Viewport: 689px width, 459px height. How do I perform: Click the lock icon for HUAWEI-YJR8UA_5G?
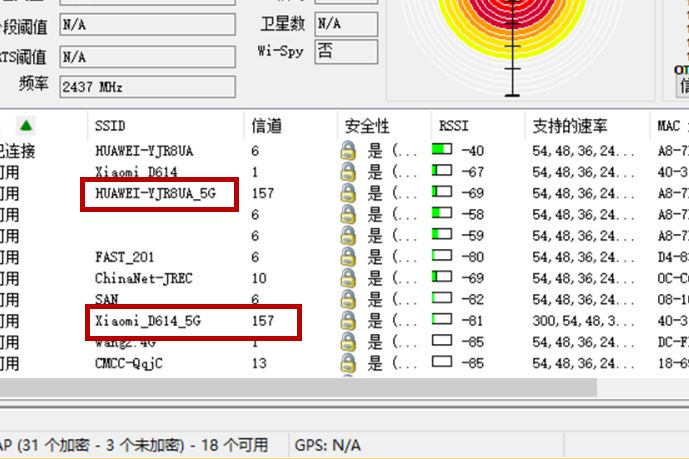(x=348, y=193)
